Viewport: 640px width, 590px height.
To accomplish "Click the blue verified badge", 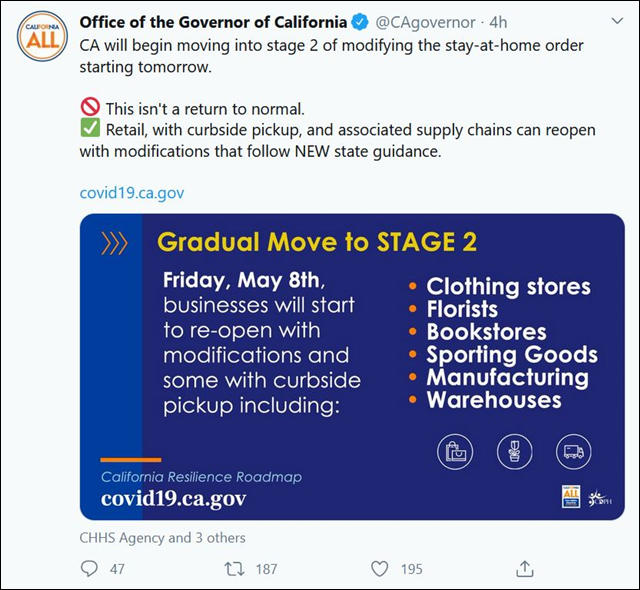I will (360, 22).
